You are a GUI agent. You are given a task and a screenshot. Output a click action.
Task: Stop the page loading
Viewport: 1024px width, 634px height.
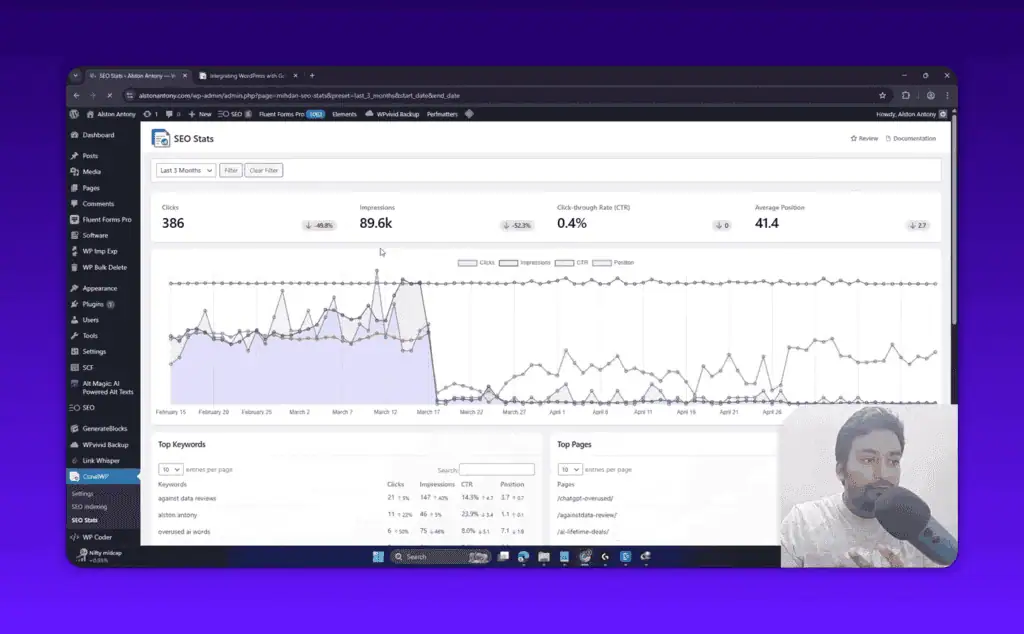pos(109,95)
